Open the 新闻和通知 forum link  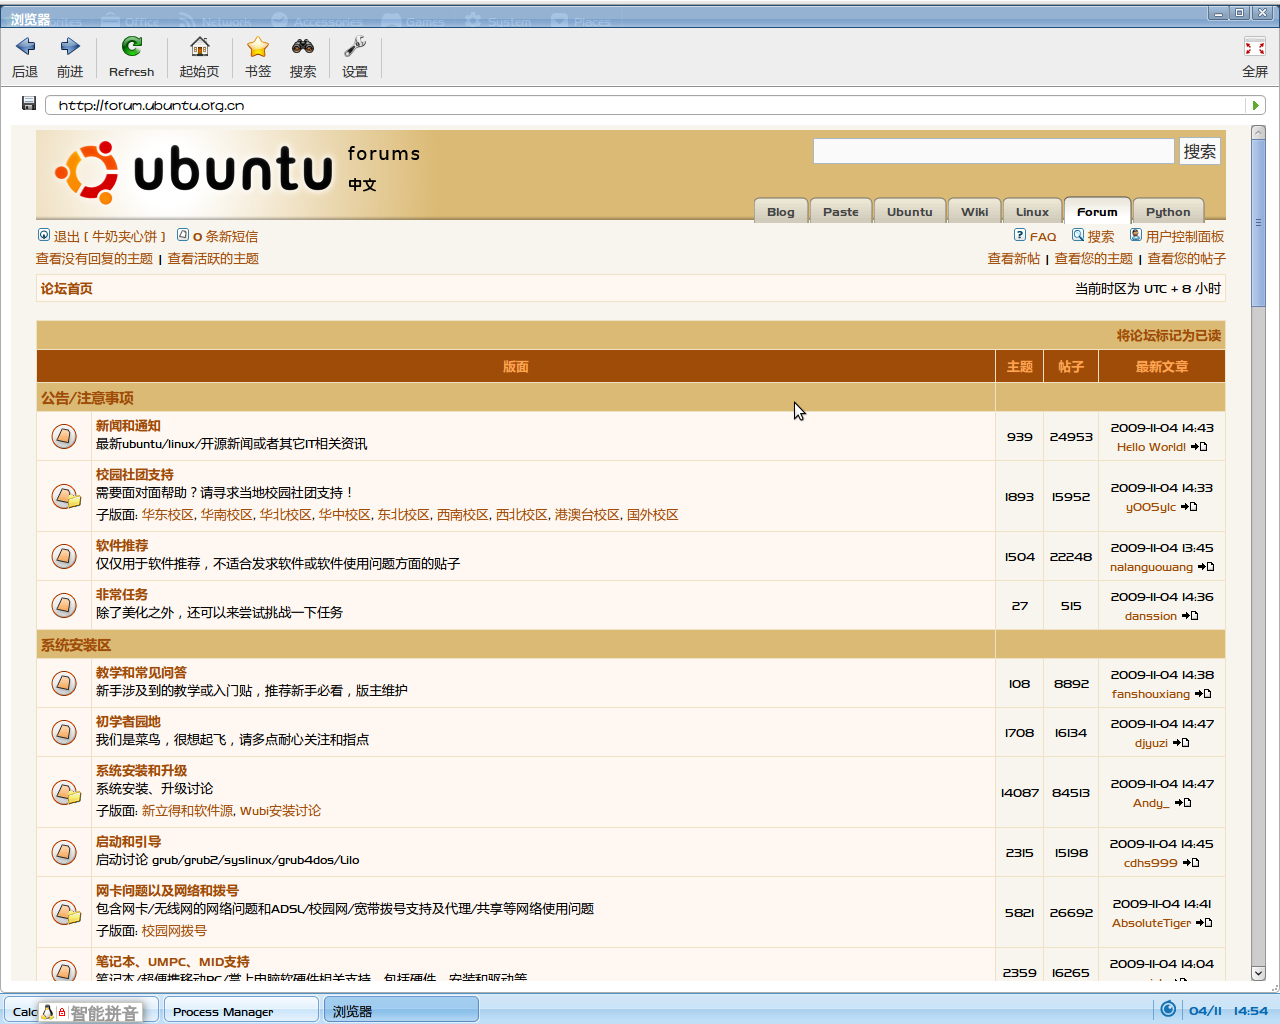point(128,426)
